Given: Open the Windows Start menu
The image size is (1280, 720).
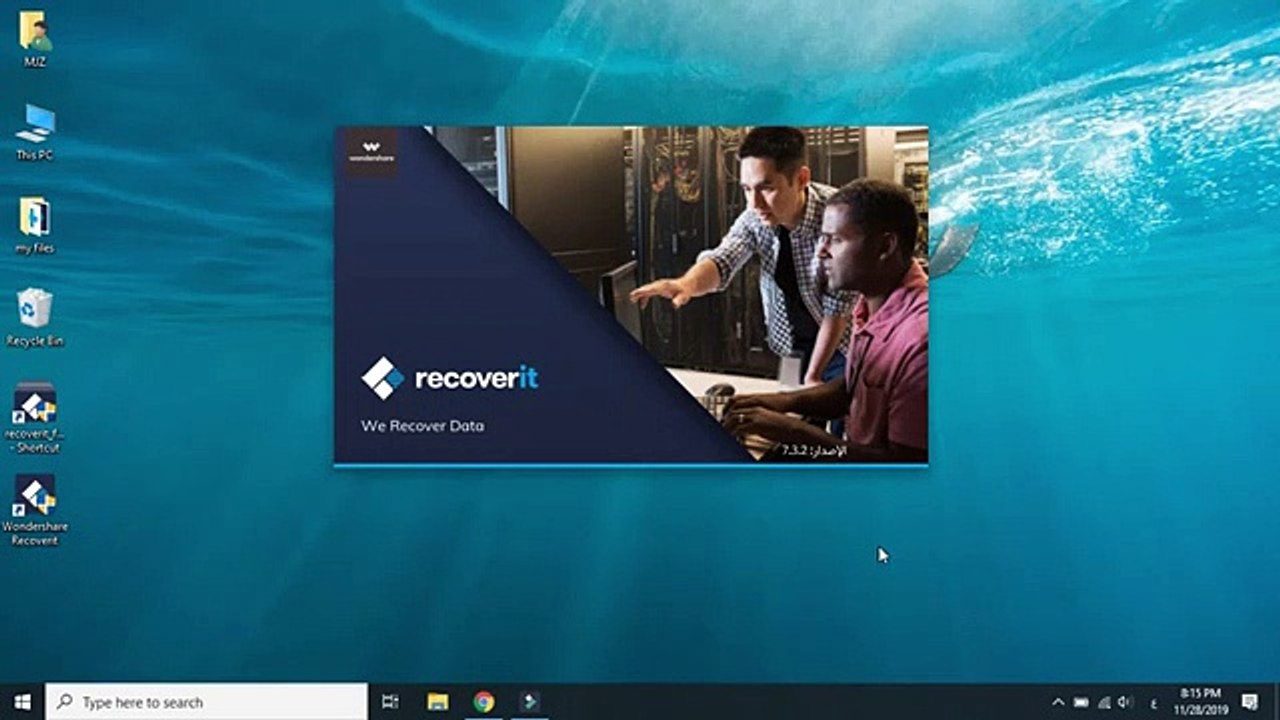Looking at the screenshot, I should click(x=22, y=702).
